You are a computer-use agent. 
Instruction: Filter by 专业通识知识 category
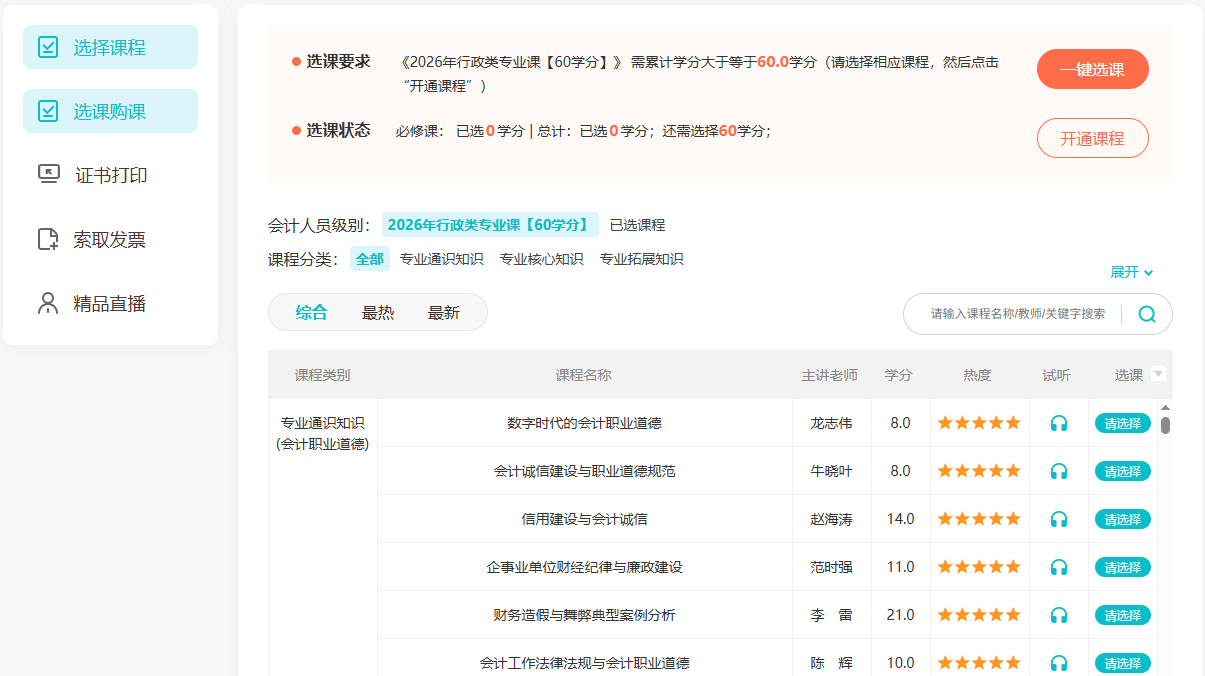click(x=441, y=259)
